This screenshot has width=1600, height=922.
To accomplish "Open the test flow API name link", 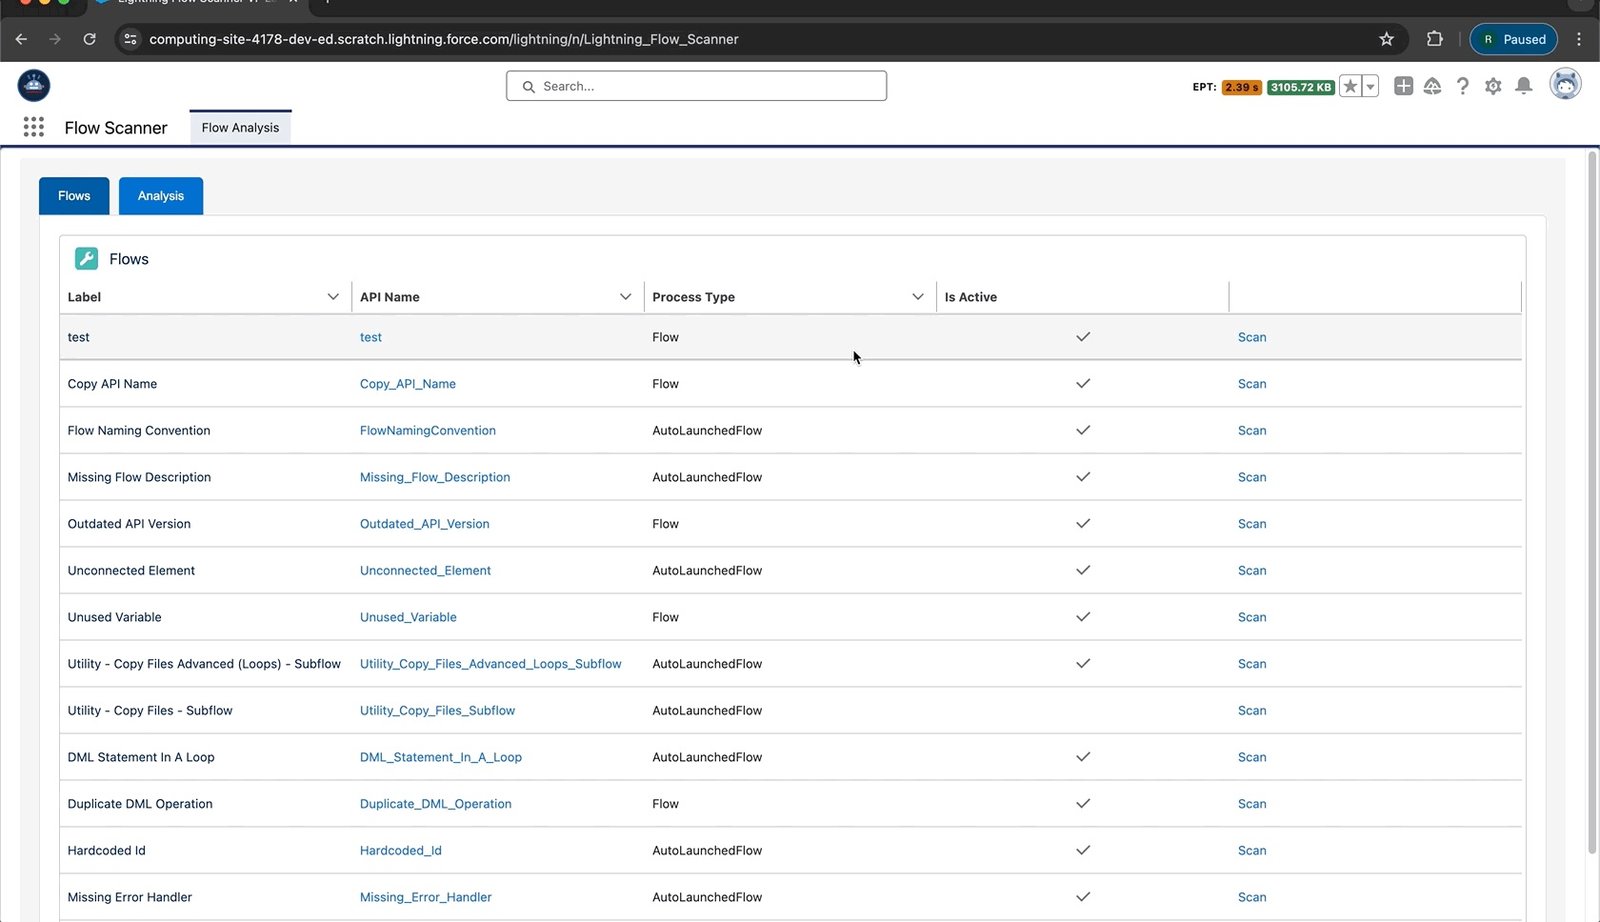I will (x=371, y=337).
